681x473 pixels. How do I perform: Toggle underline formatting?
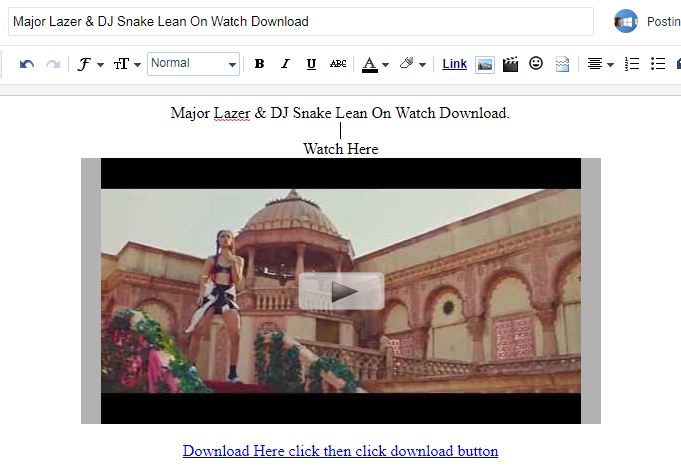(311, 64)
